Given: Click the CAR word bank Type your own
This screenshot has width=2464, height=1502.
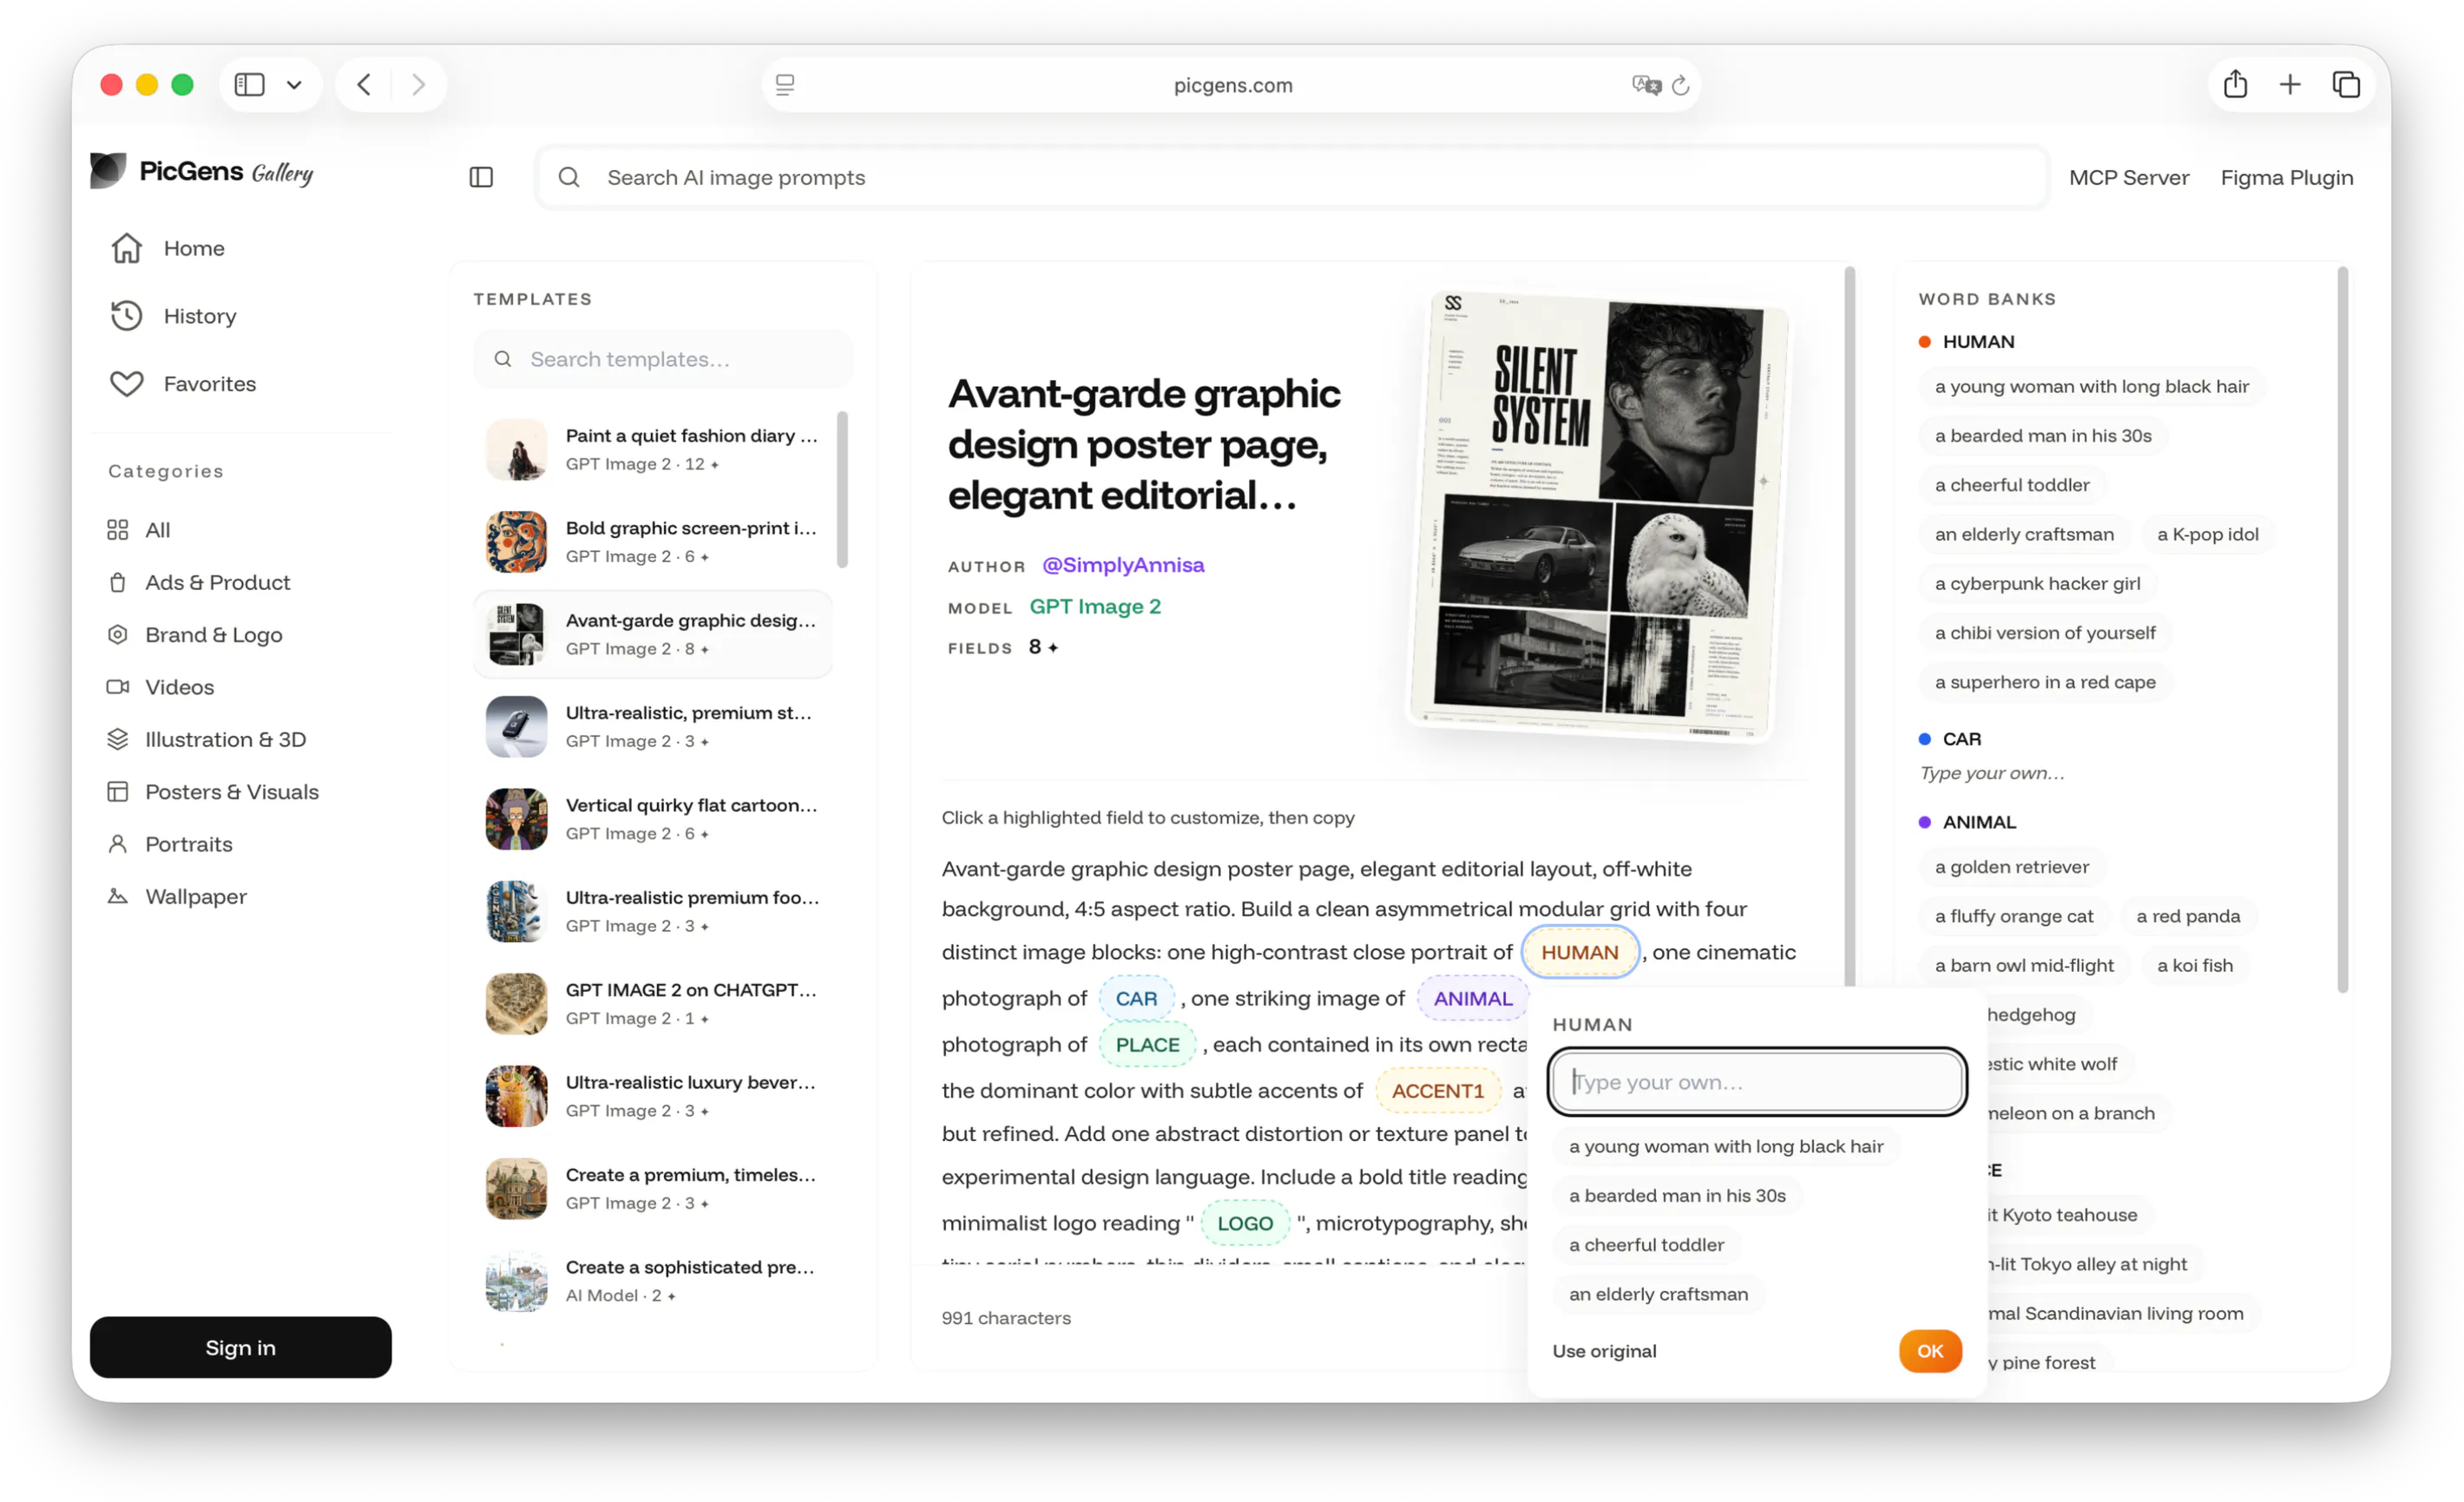Looking at the screenshot, I should (1991, 773).
